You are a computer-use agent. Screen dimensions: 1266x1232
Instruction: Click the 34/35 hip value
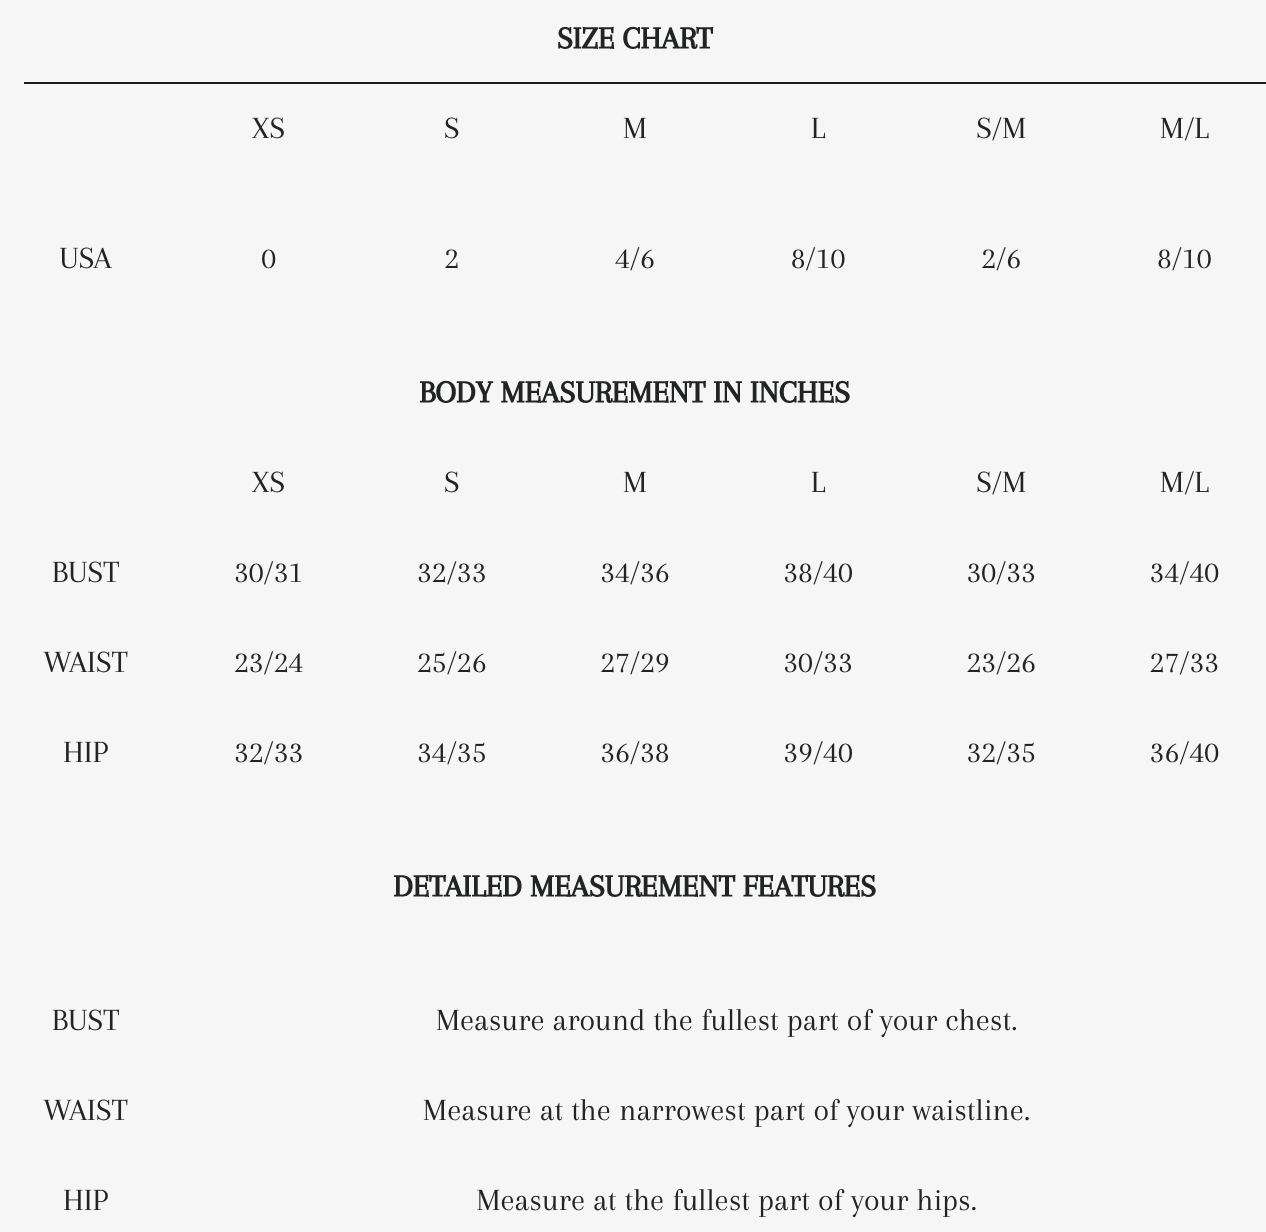click(x=451, y=753)
